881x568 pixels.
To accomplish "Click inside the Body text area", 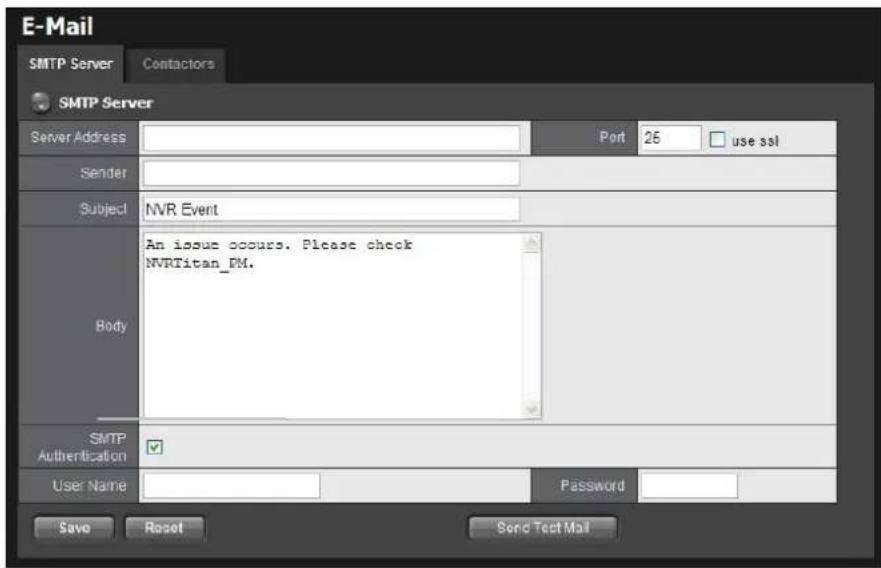I will click(x=333, y=326).
